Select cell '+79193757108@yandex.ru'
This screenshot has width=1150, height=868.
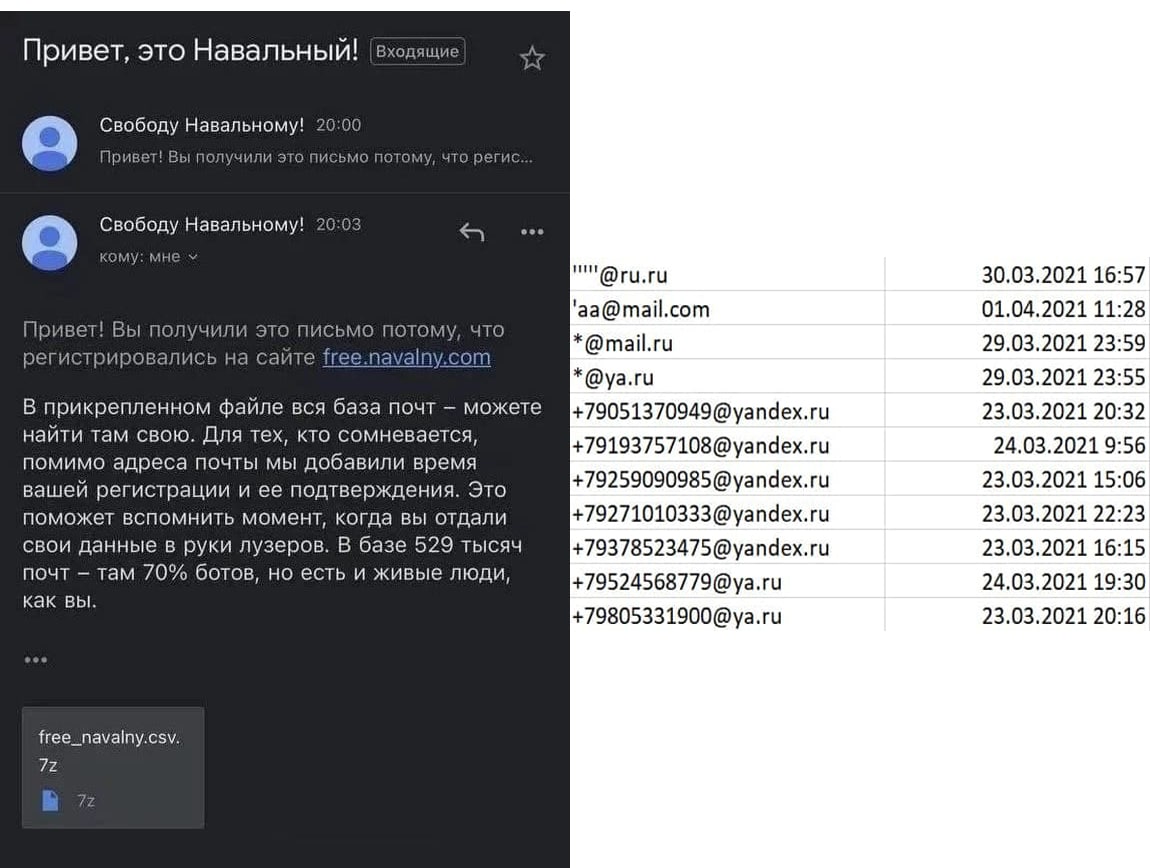pyautogui.click(x=728, y=445)
